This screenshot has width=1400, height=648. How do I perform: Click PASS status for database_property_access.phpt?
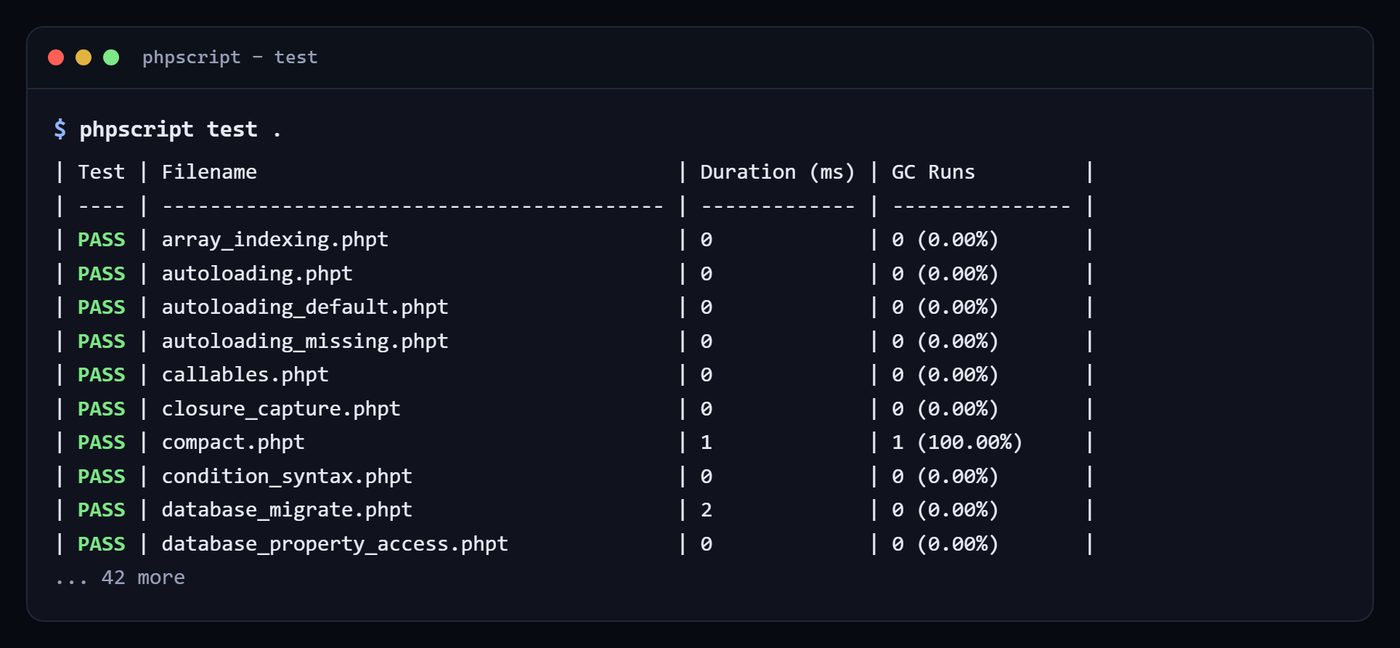101,544
